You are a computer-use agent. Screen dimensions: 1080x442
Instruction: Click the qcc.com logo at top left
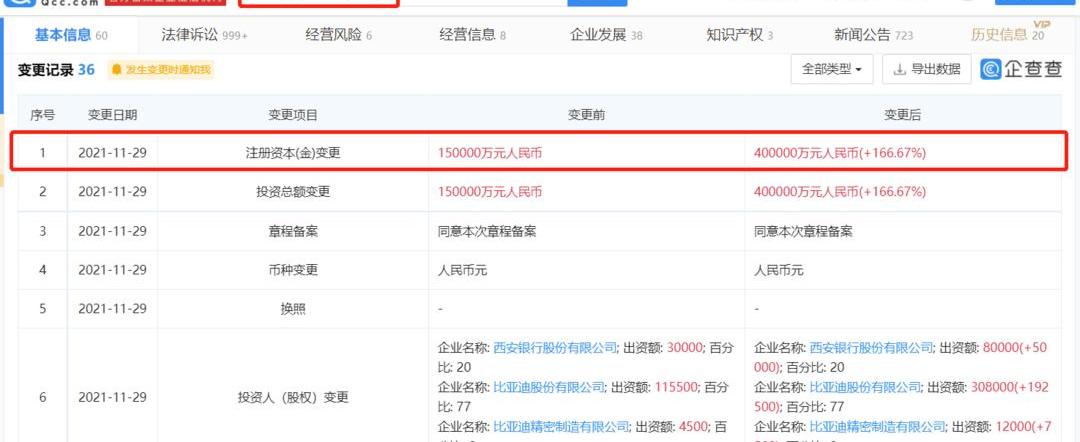52,2
